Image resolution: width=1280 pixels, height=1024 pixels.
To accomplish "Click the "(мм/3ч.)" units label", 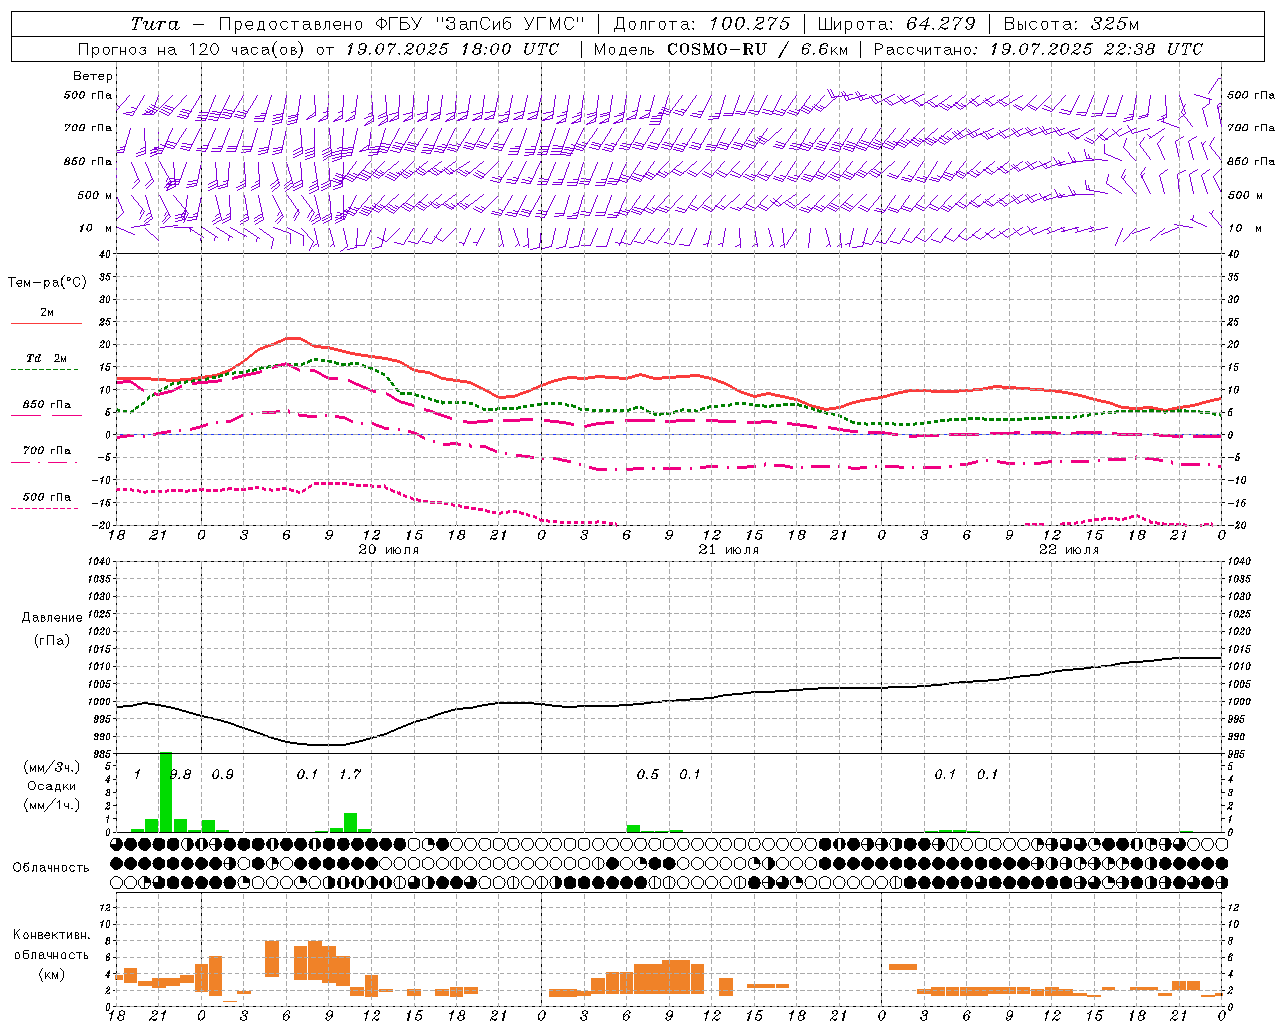I will coord(52,767).
